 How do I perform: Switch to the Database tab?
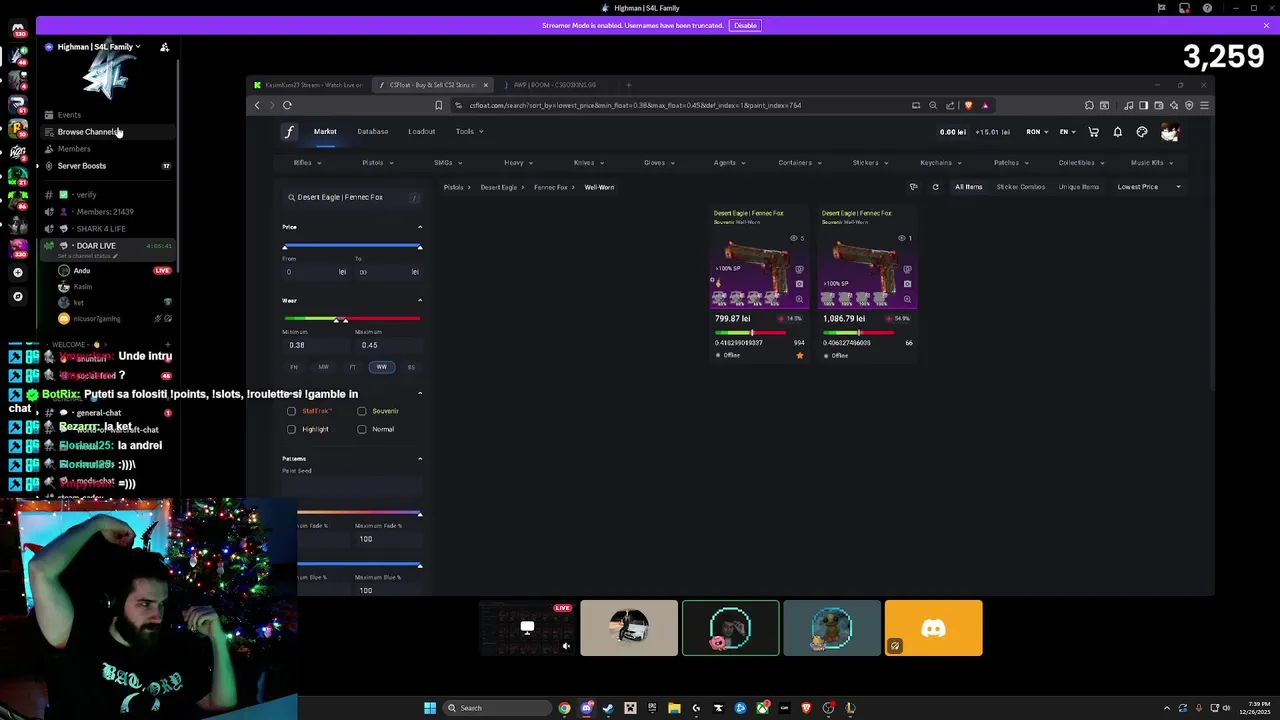373,132
